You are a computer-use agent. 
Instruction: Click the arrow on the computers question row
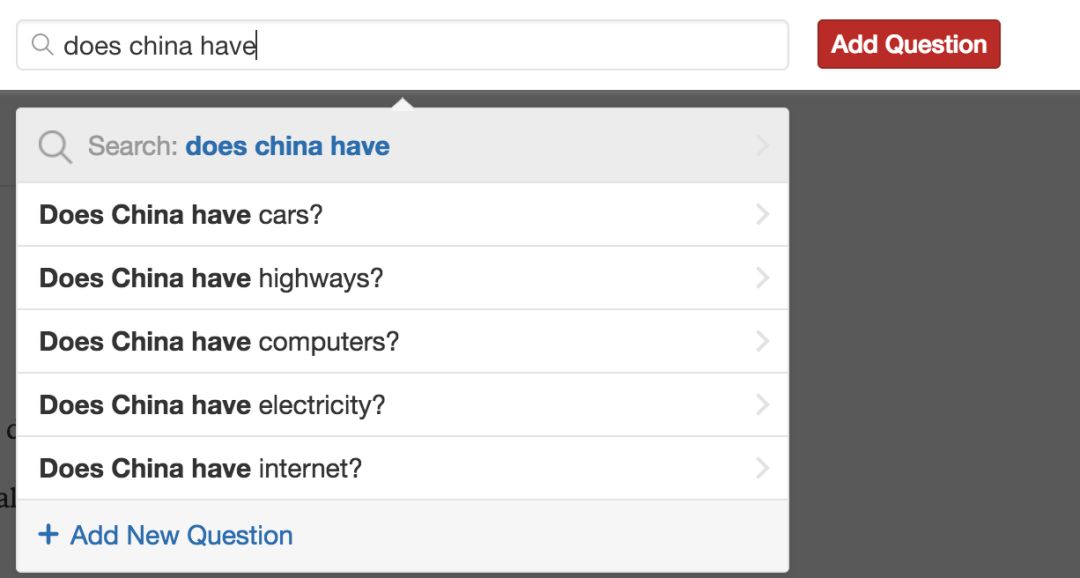point(762,341)
